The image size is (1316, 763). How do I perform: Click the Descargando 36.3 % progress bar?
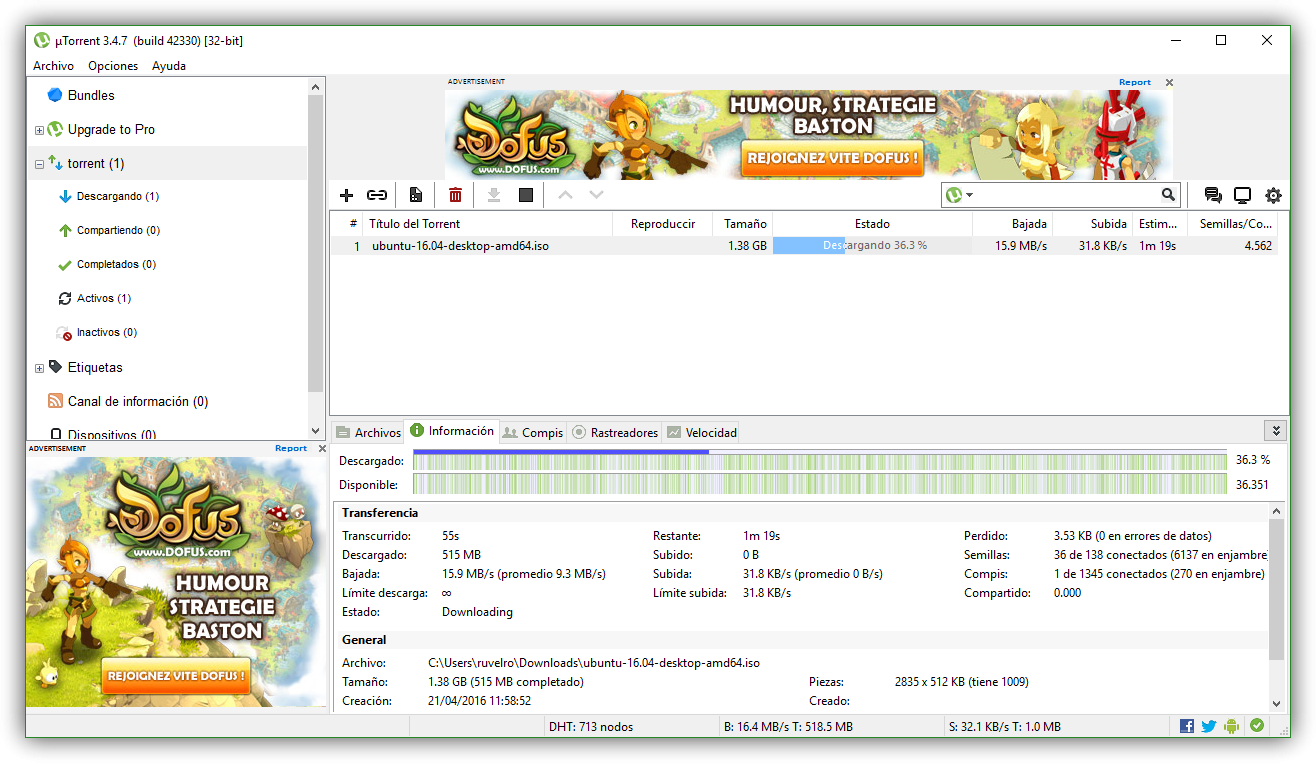click(x=872, y=245)
